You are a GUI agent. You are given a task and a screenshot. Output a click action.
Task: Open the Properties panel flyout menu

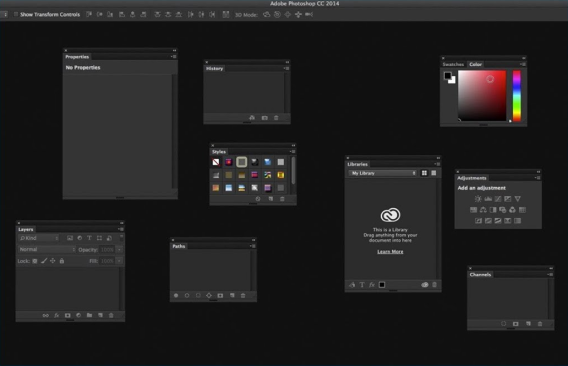tap(174, 57)
